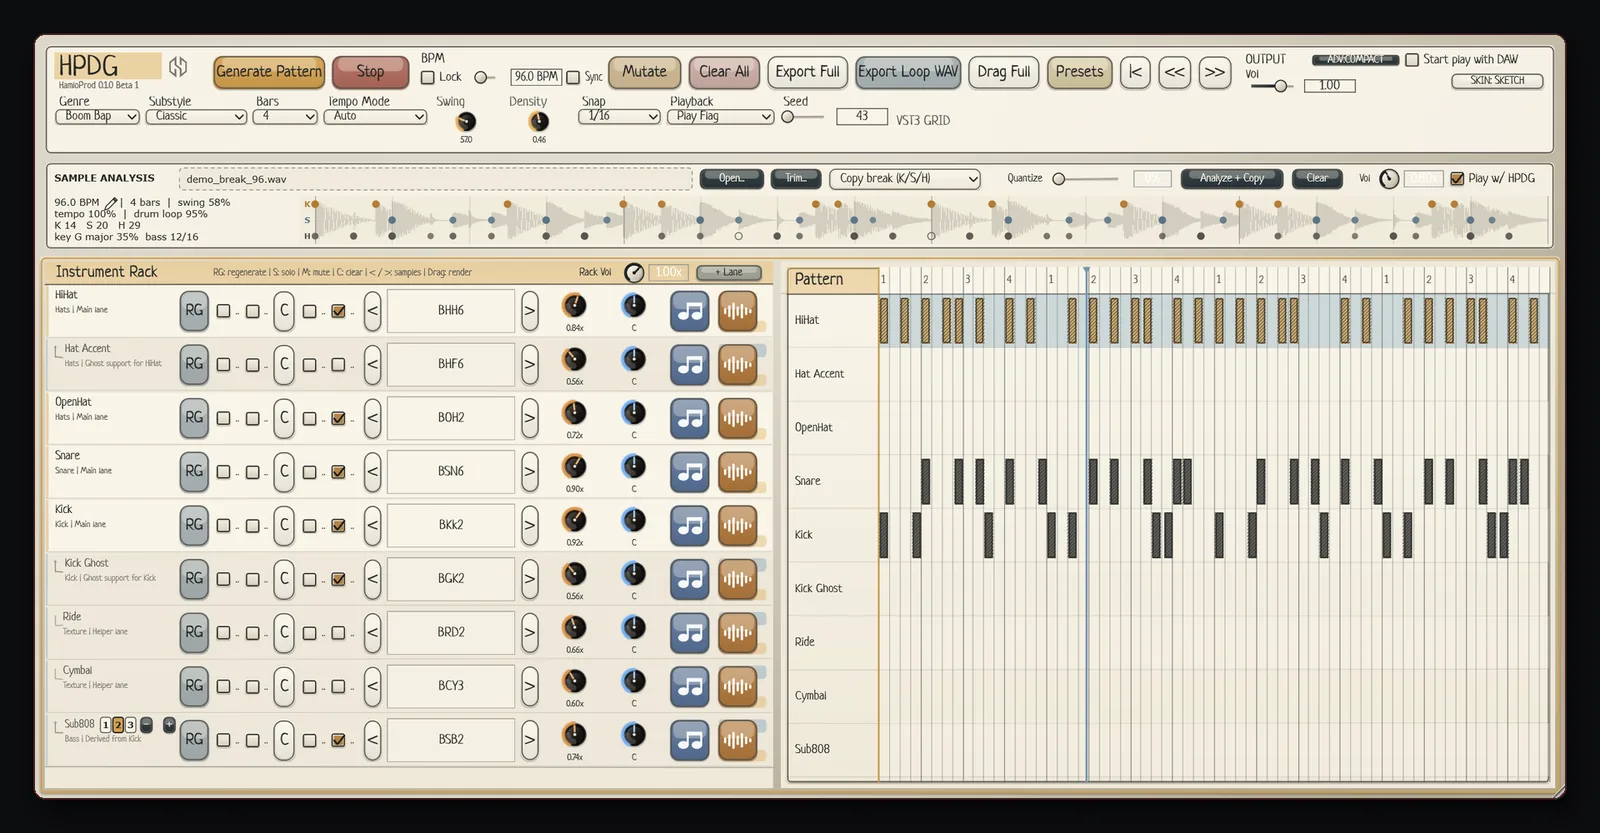Enable the BPM Lock checkbox
Screen dimensions: 1600x833
click(428, 77)
